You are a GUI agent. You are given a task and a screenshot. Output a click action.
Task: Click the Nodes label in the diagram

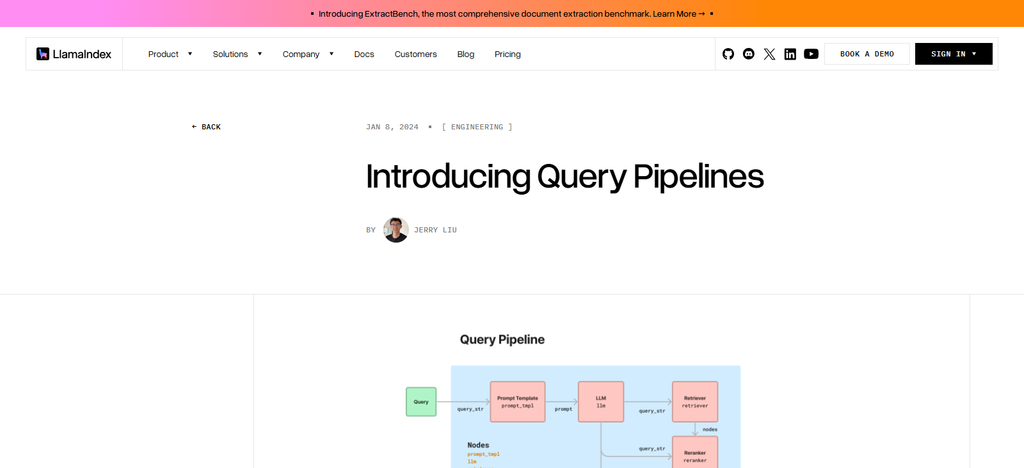point(478,445)
